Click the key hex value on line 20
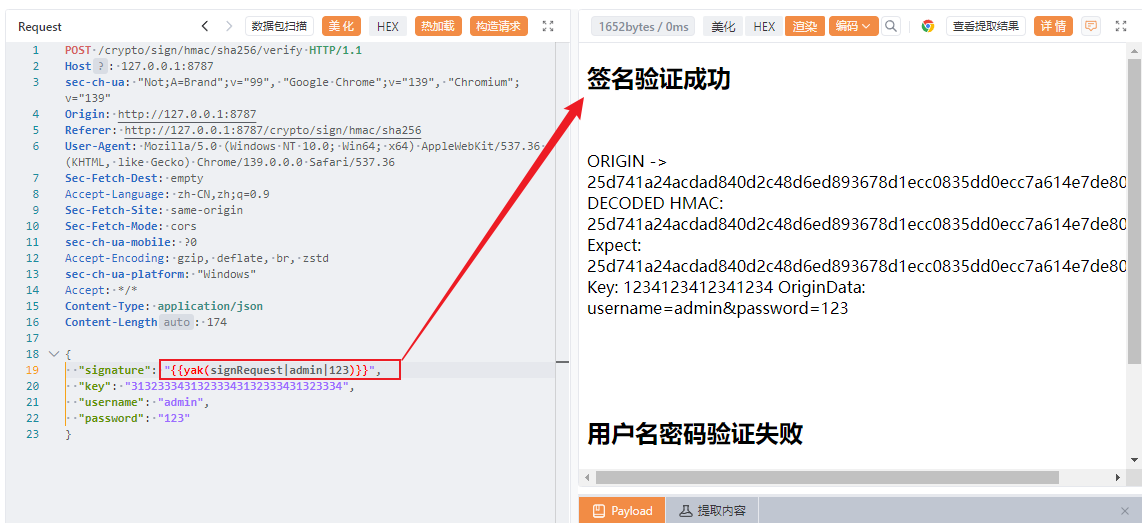Screen dimensions: 1142x523 237,386
